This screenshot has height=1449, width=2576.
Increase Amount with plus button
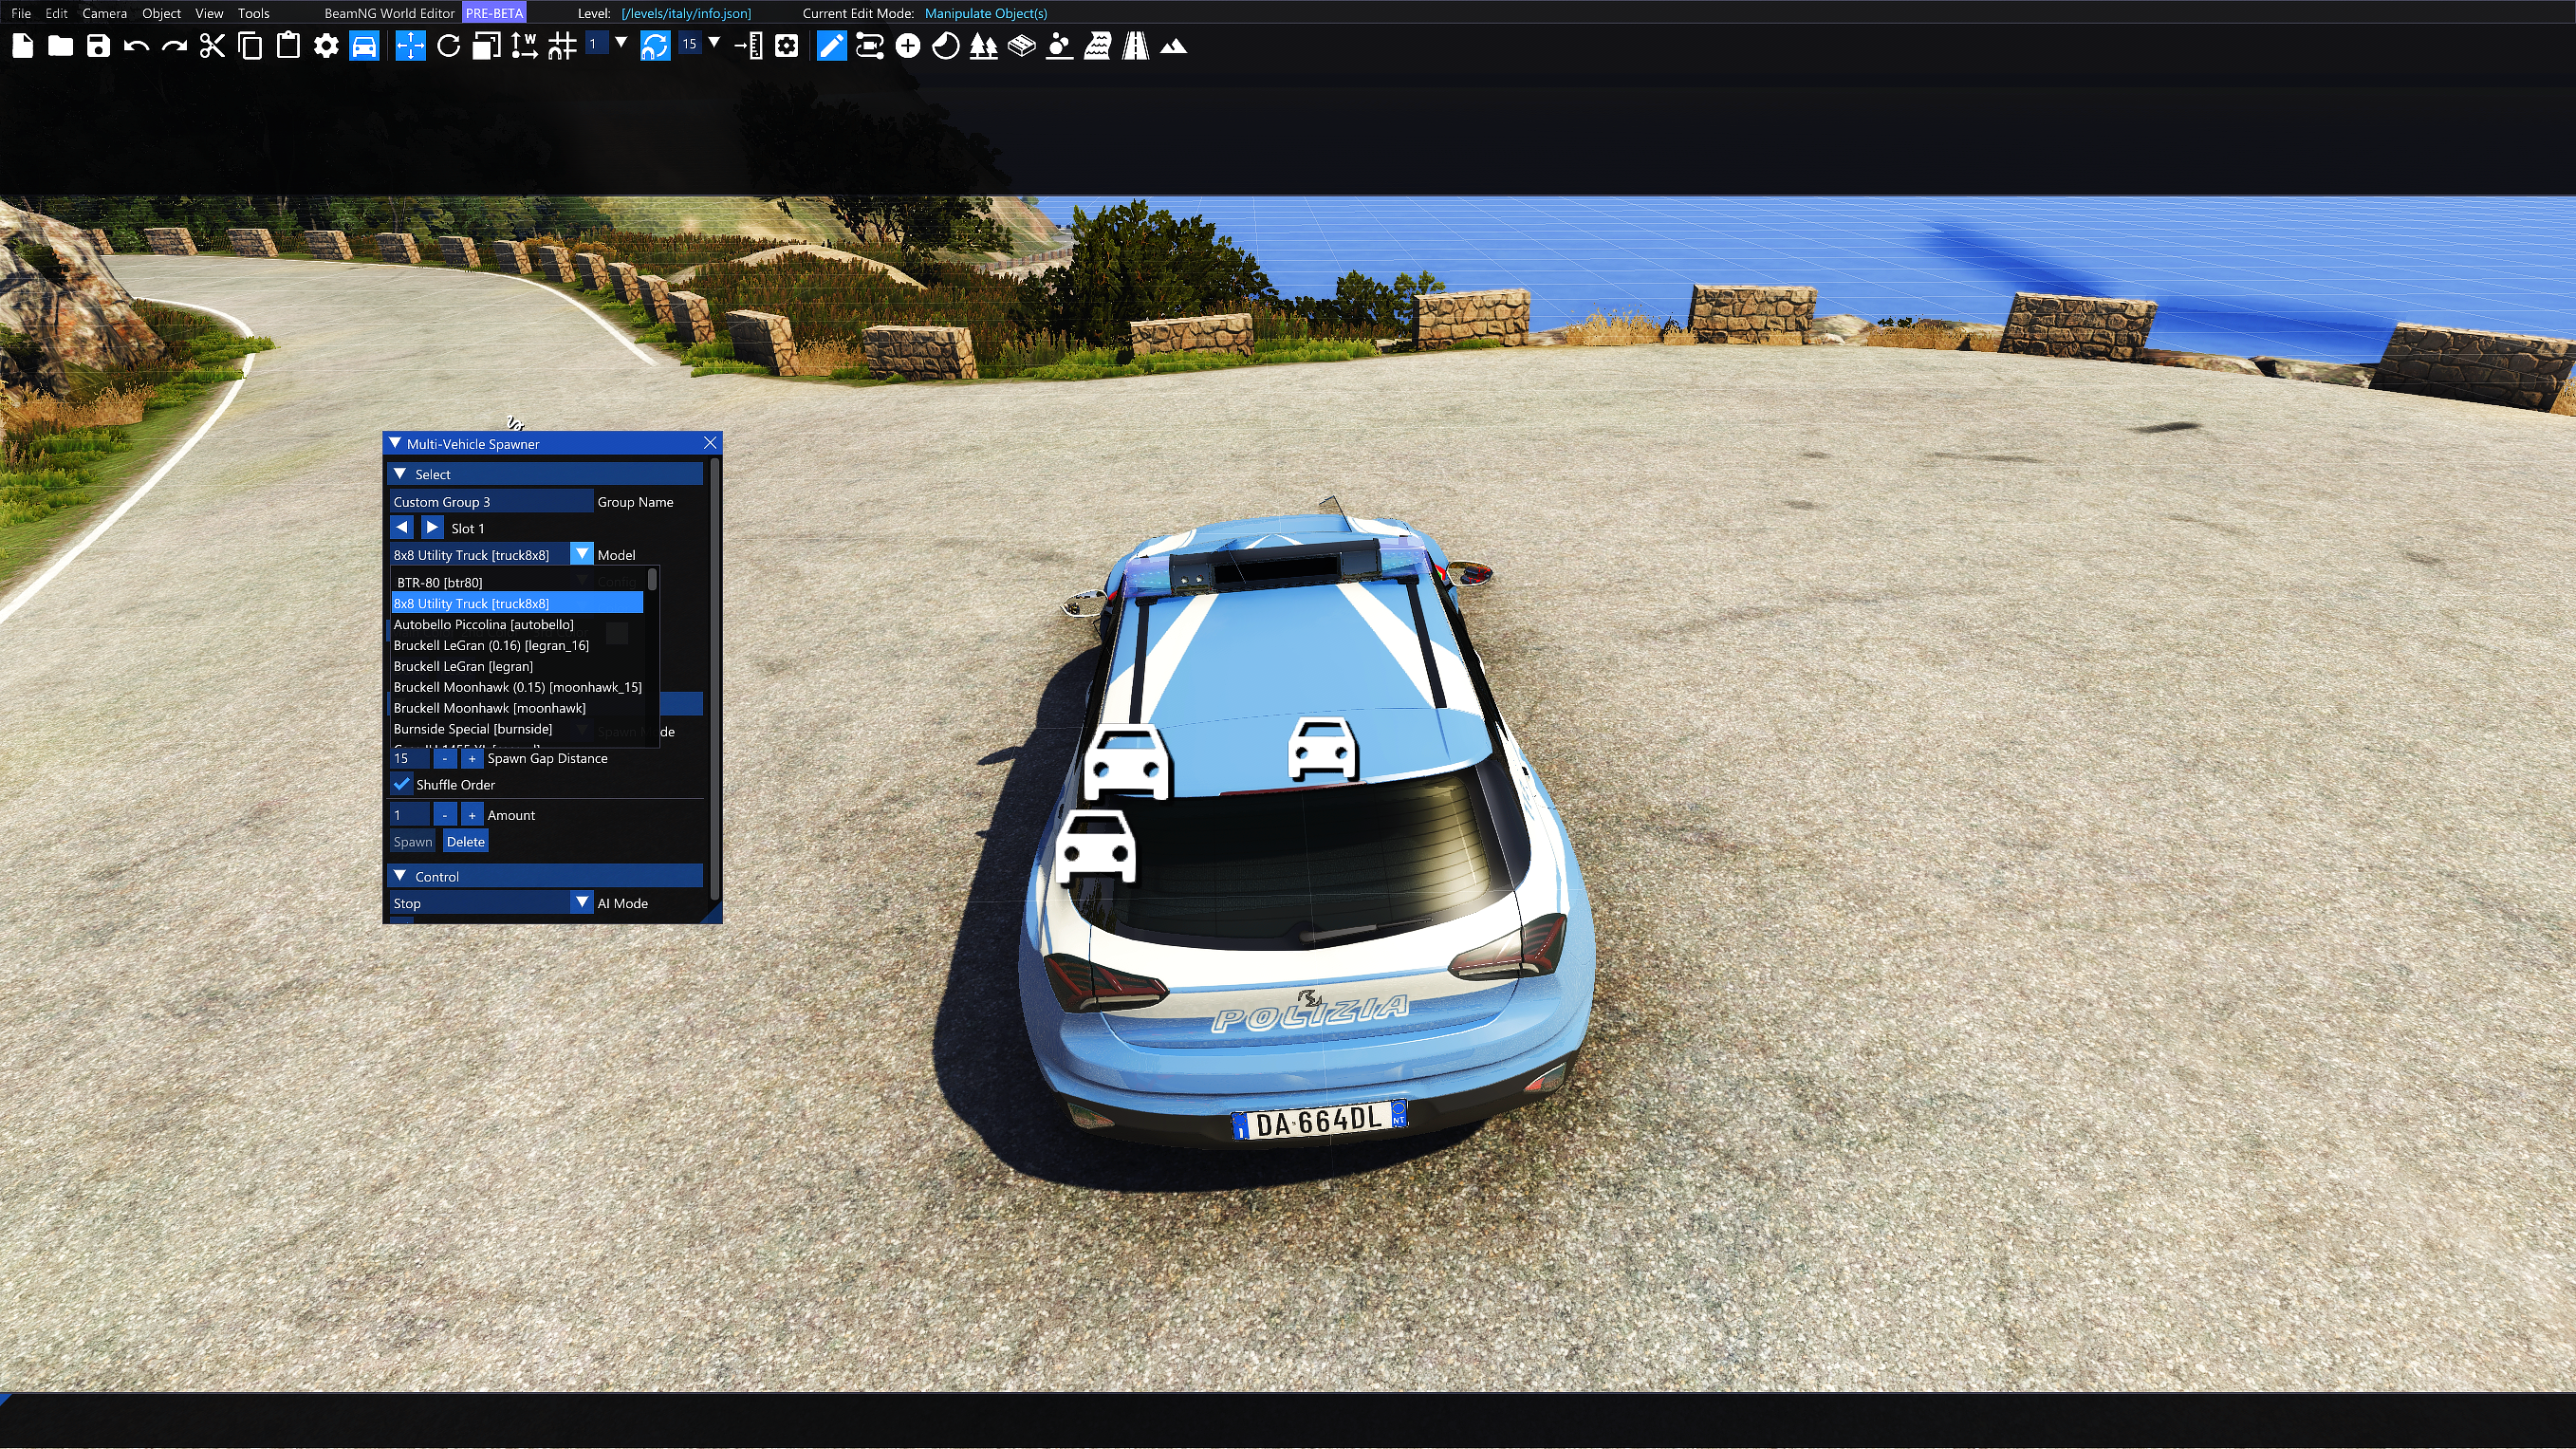pos(472,815)
